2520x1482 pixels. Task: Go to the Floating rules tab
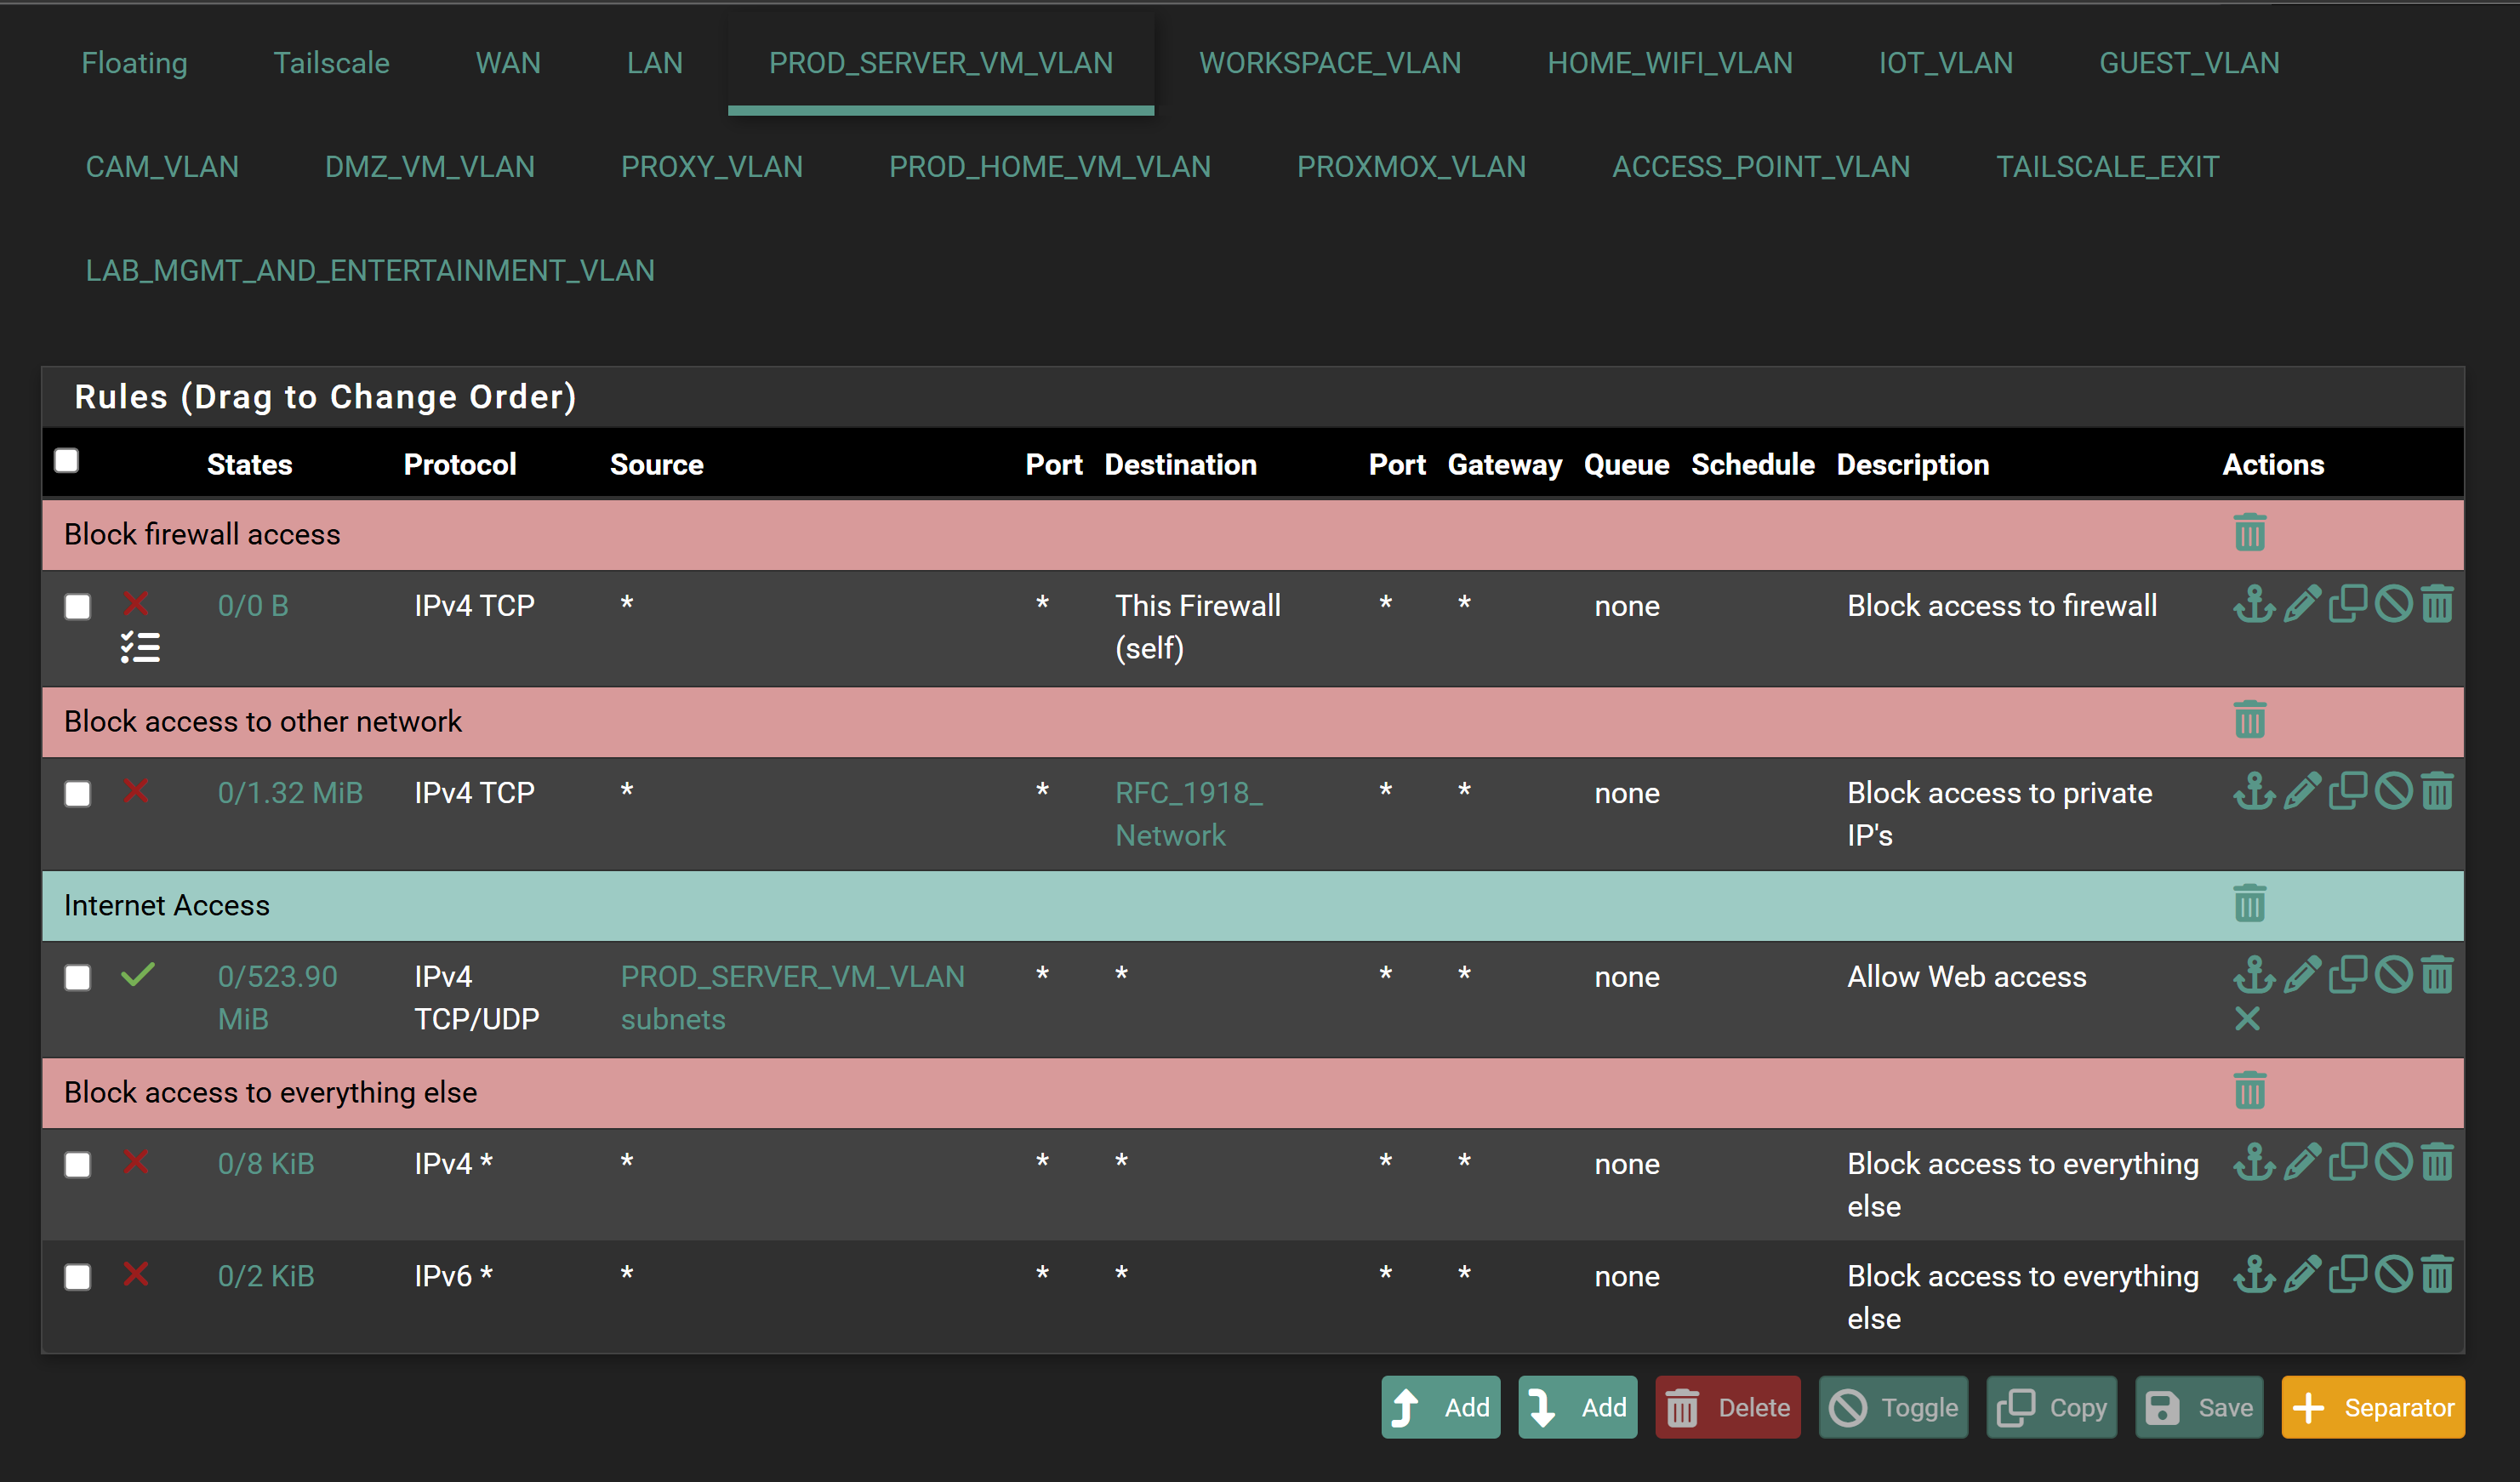click(134, 63)
